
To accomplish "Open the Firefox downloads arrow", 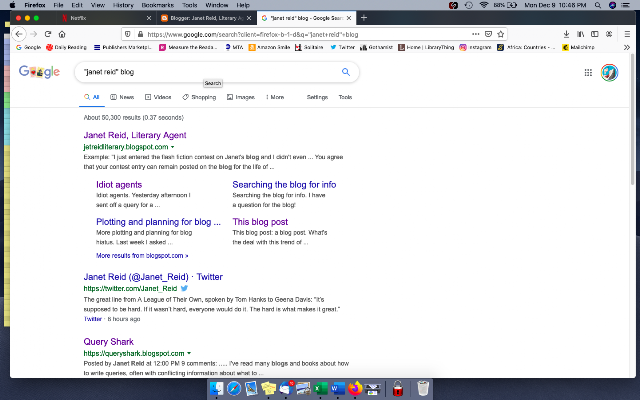I will pos(567,34).
